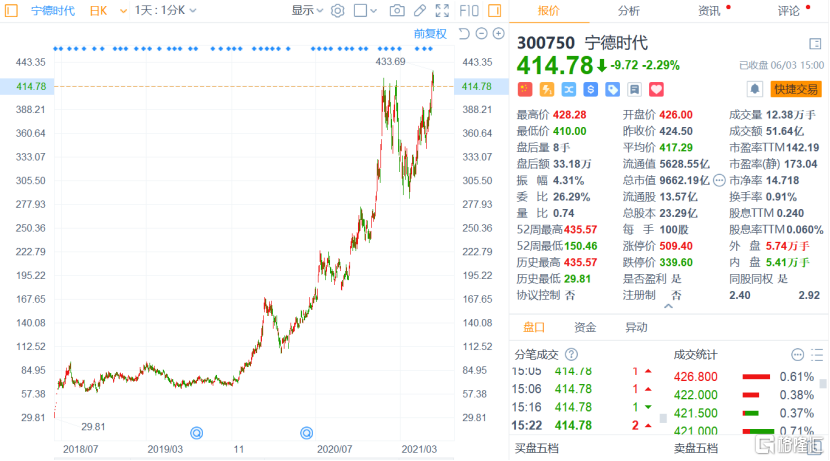Collapse the quote details chevron
Image resolution: width=830 pixels, height=461 pixels.
pyautogui.click(x=669, y=306)
